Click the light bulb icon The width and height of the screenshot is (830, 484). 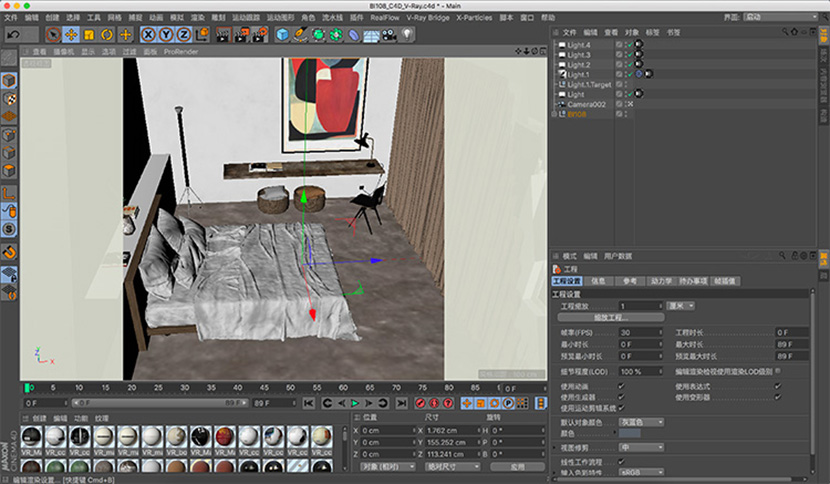point(408,35)
